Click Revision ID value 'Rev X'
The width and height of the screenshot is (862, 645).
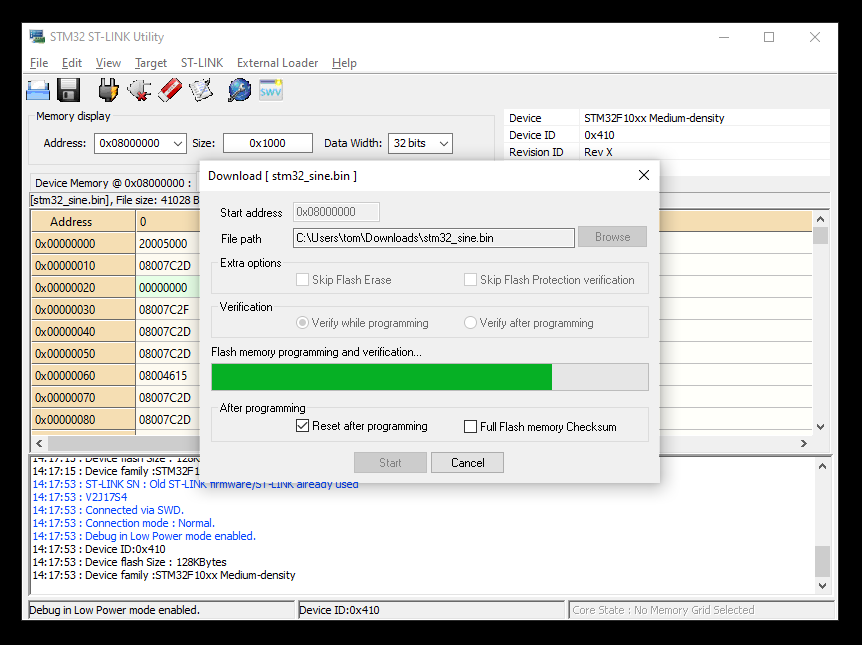point(598,152)
